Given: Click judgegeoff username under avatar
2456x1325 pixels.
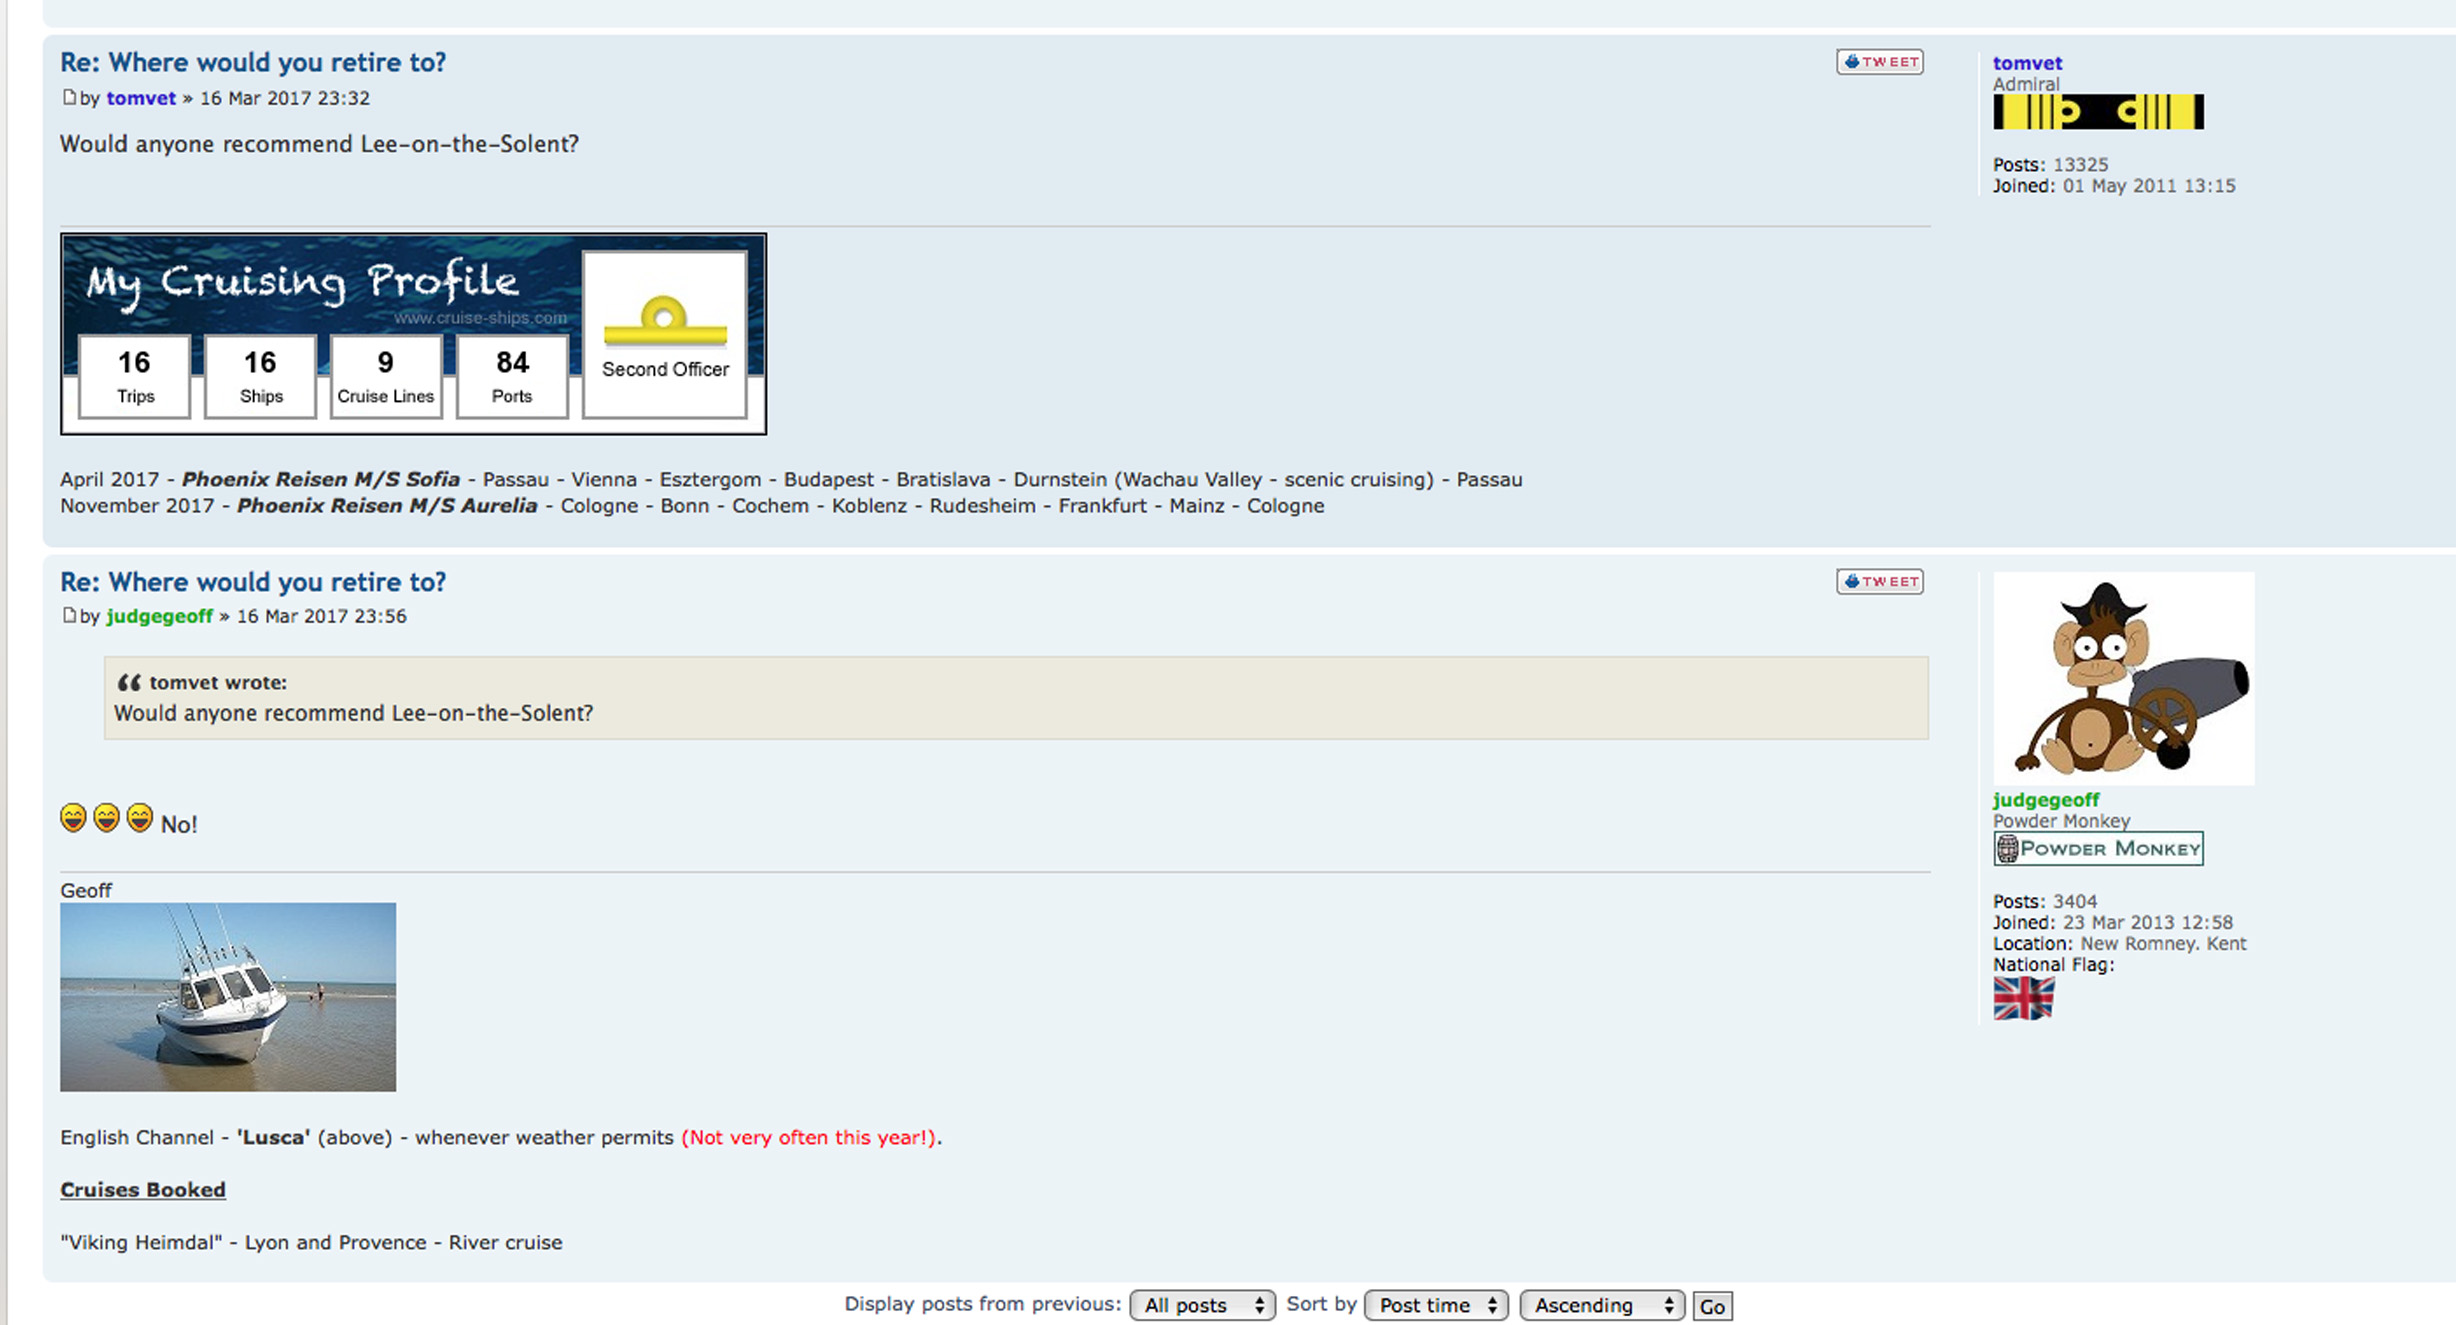Looking at the screenshot, I should click(x=2045, y=800).
